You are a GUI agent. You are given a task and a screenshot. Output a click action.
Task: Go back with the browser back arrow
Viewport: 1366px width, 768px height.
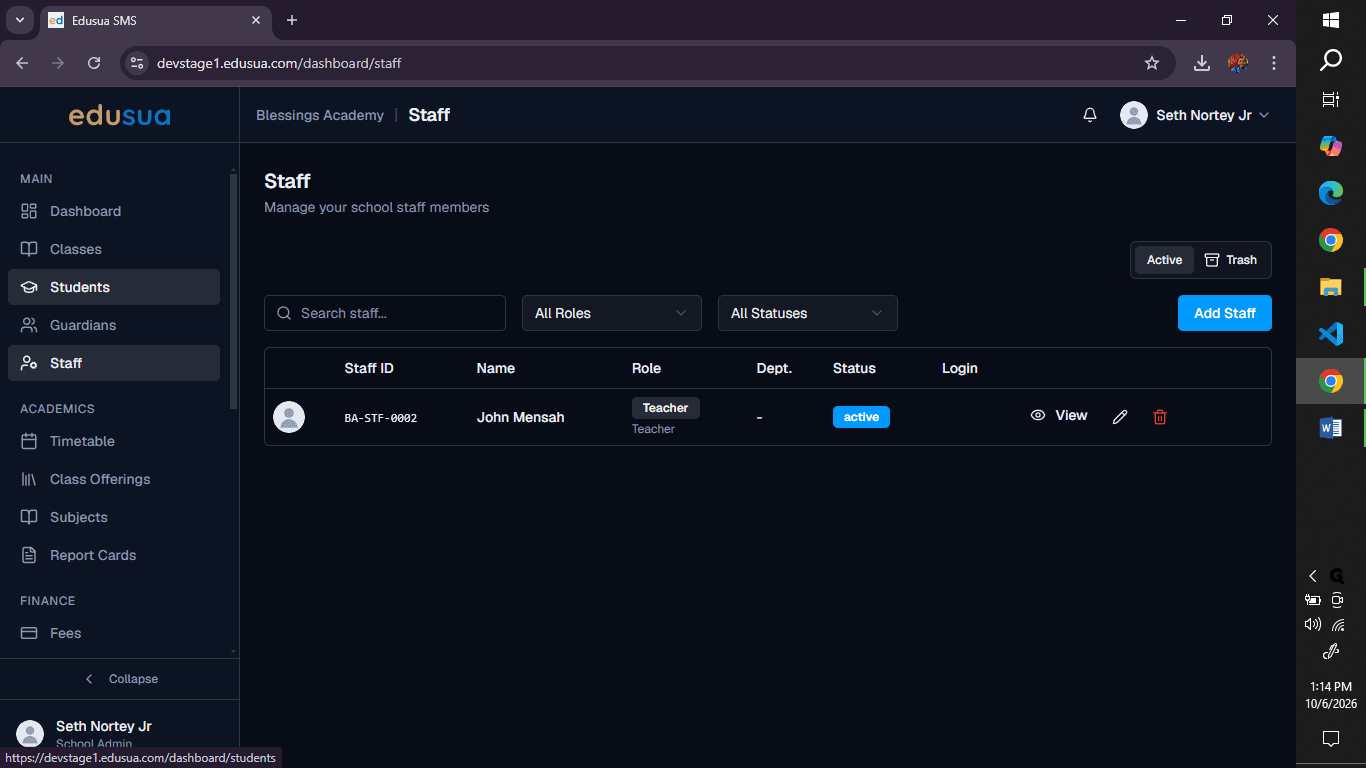coord(22,63)
